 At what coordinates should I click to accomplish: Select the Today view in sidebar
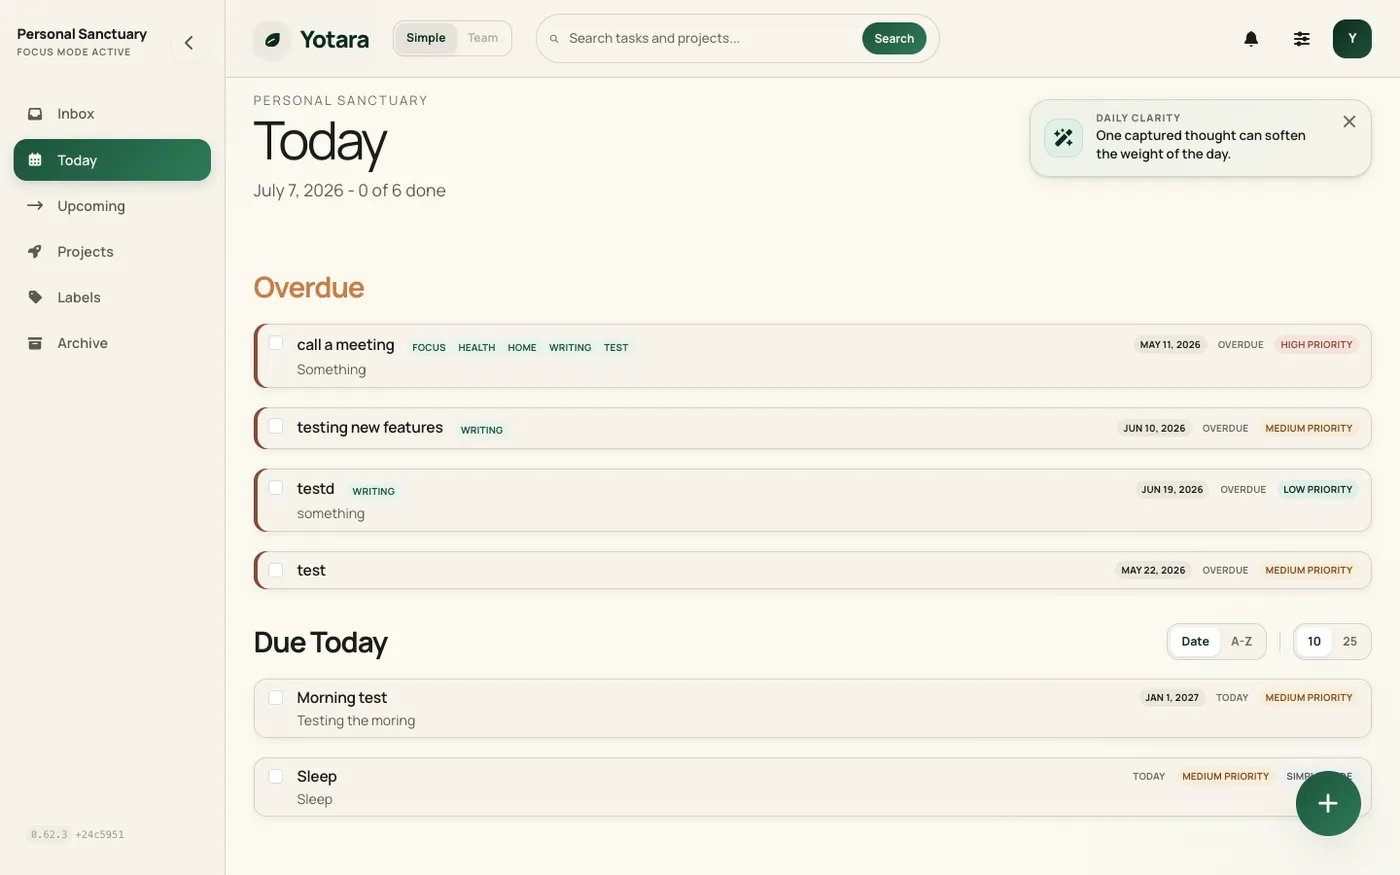point(112,160)
